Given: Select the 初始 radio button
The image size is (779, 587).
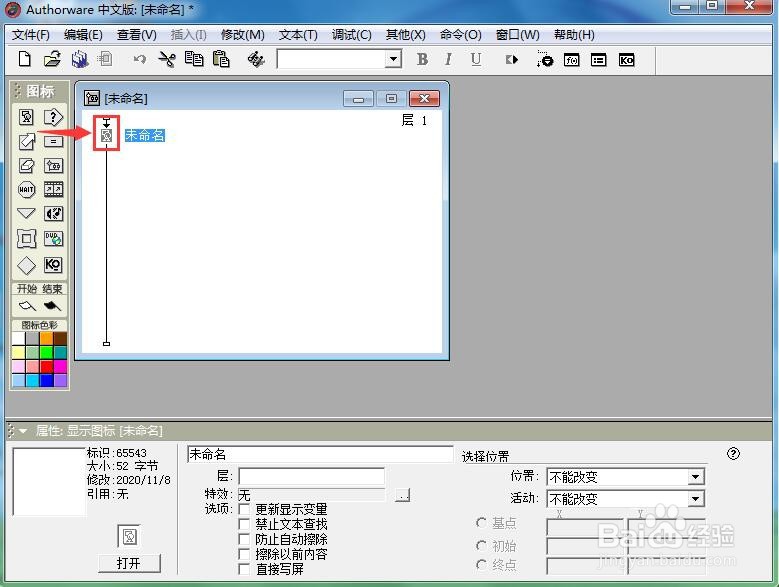Looking at the screenshot, I should tap(481, 546).
